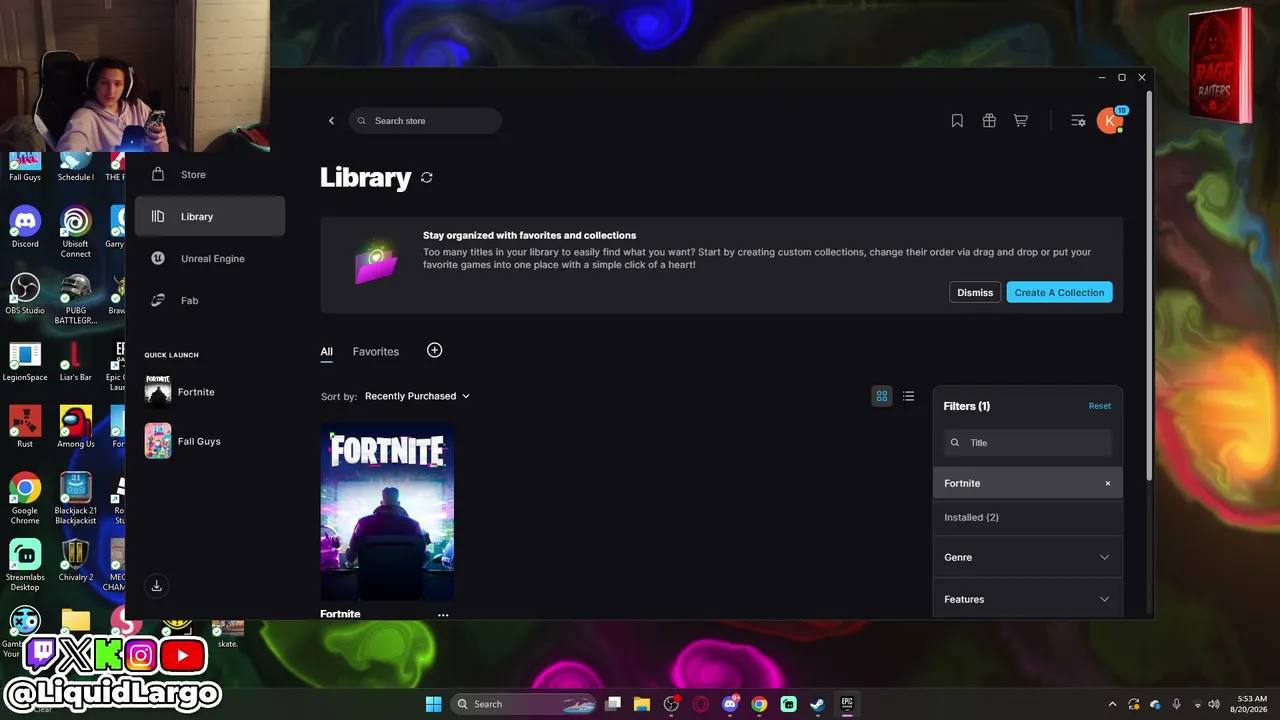Image resolution: width=1280 pixels, height=720 pixels.
Task: Open the gift redemption icon
Action: [x=989, y=121]
